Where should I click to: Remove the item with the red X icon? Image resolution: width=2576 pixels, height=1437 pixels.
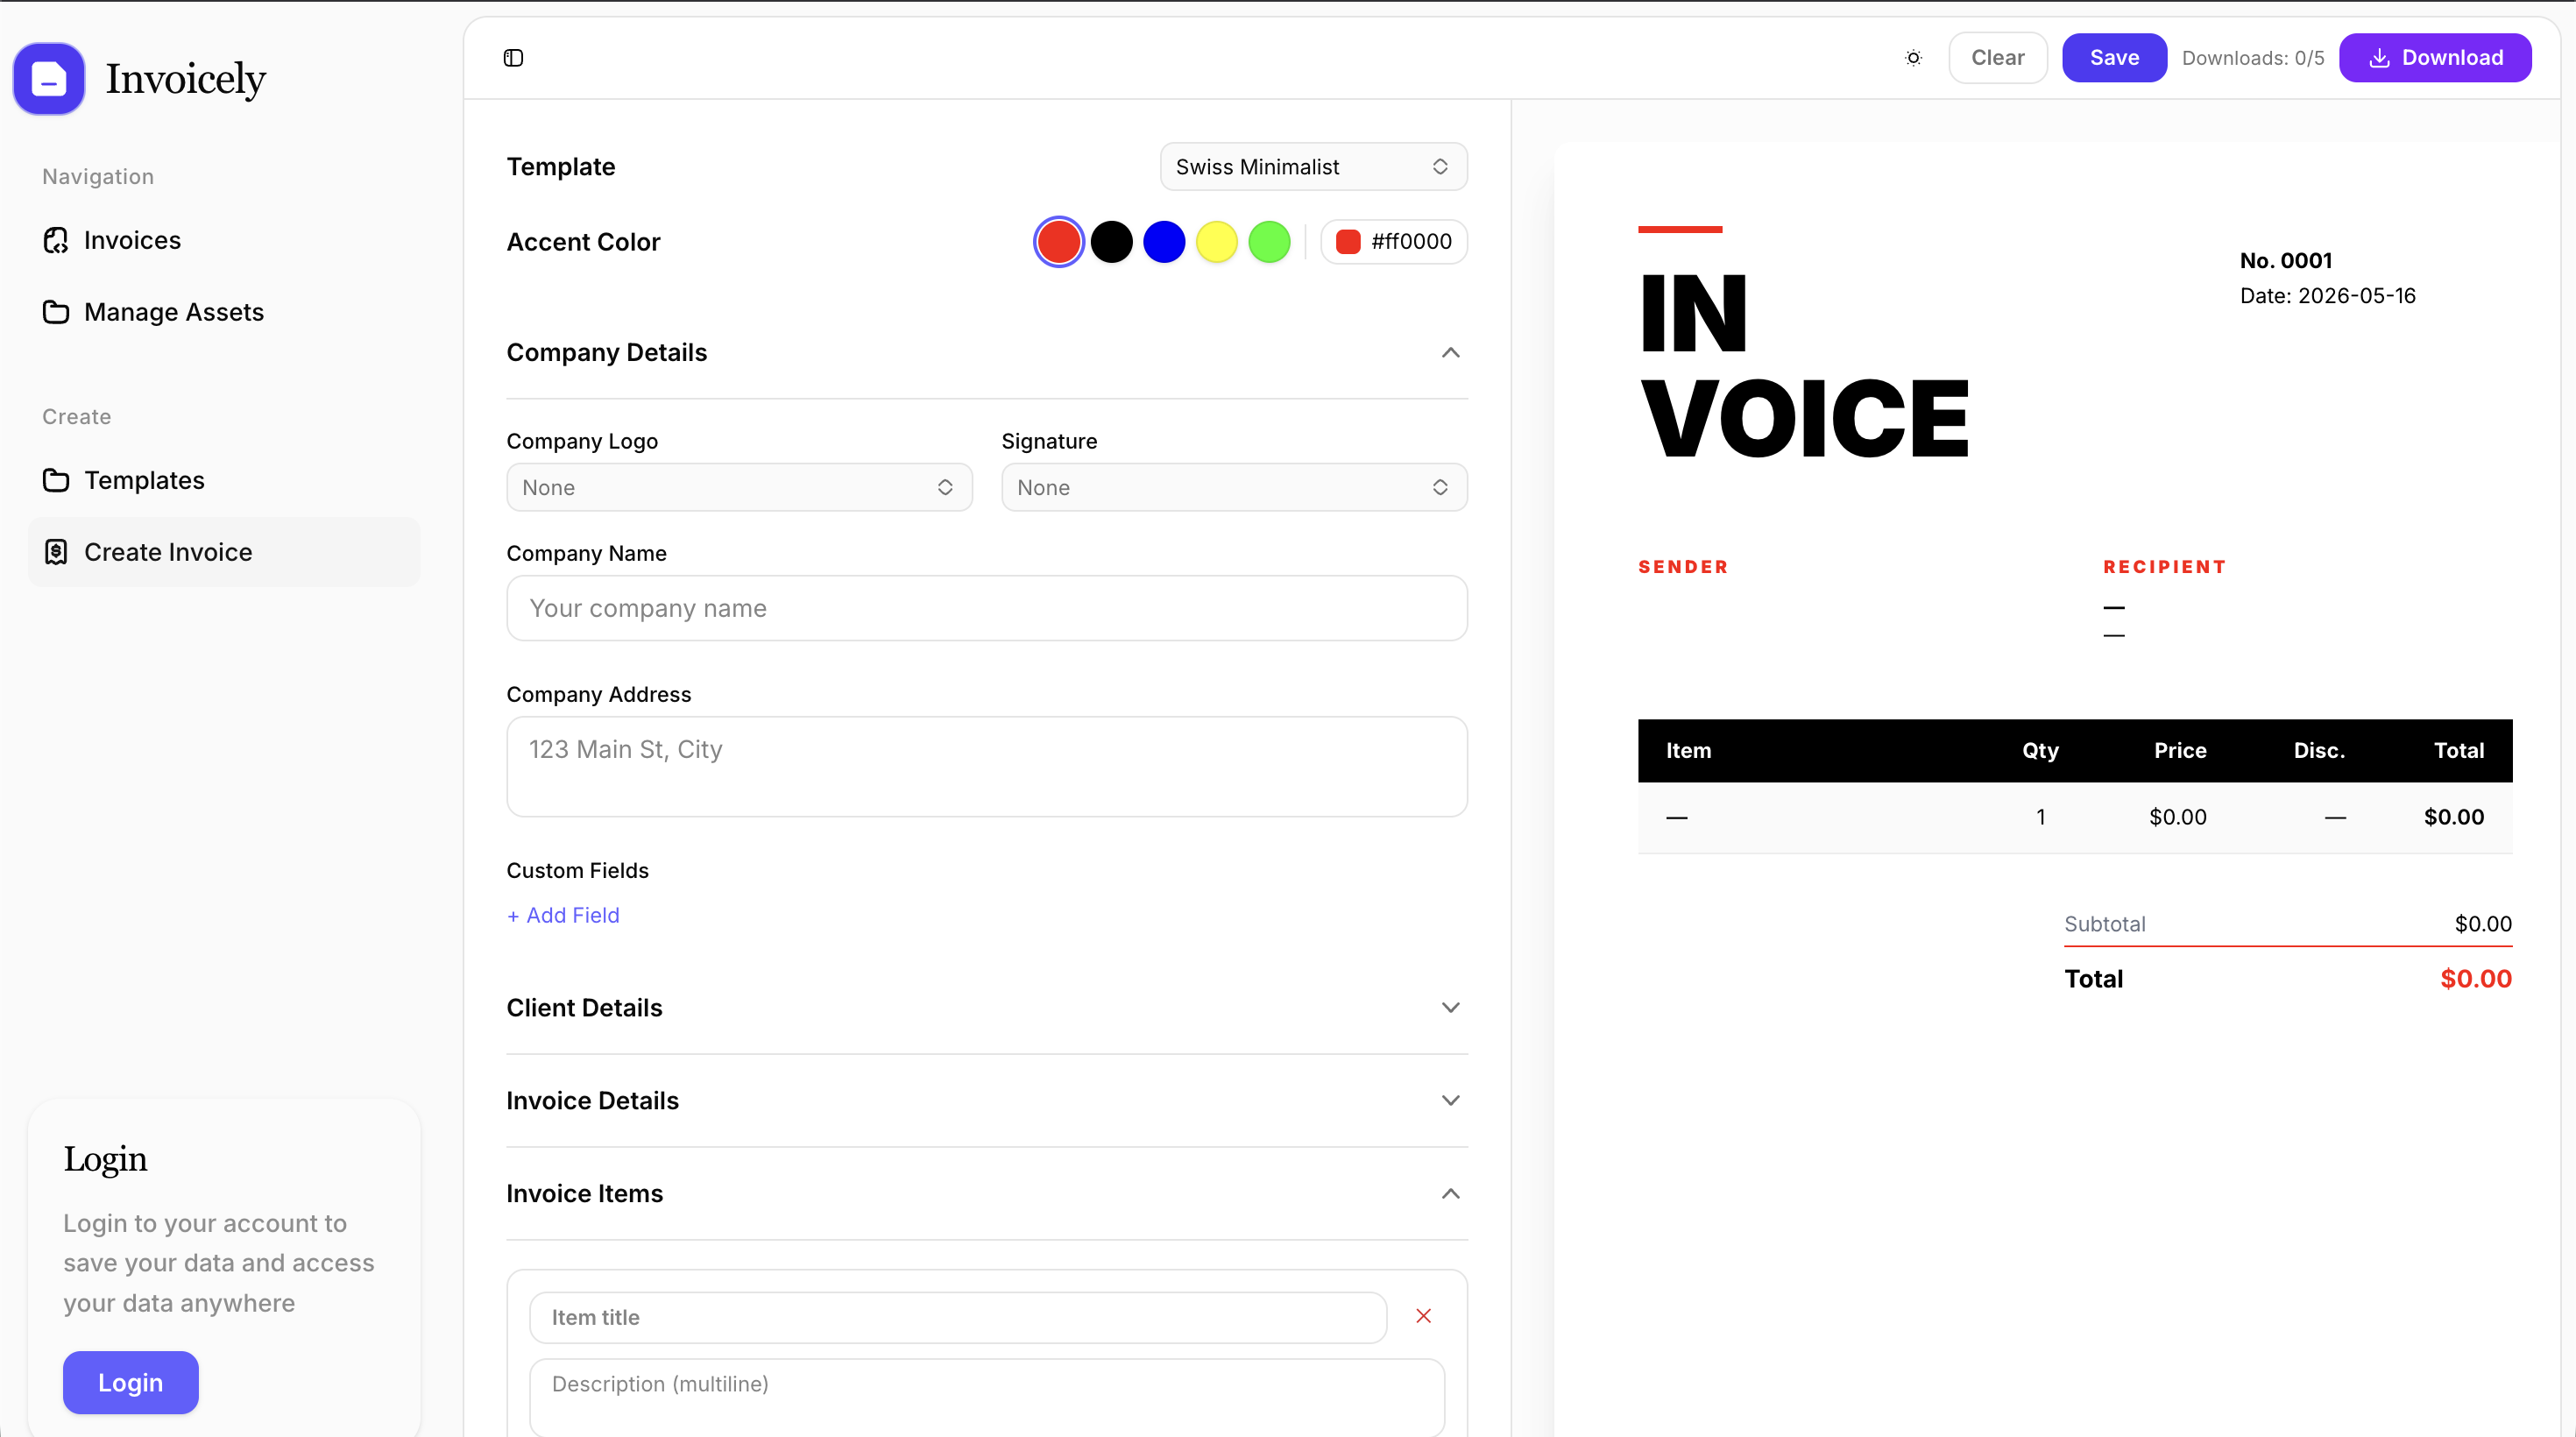pyautogui.click(x=1423, y=1316)
